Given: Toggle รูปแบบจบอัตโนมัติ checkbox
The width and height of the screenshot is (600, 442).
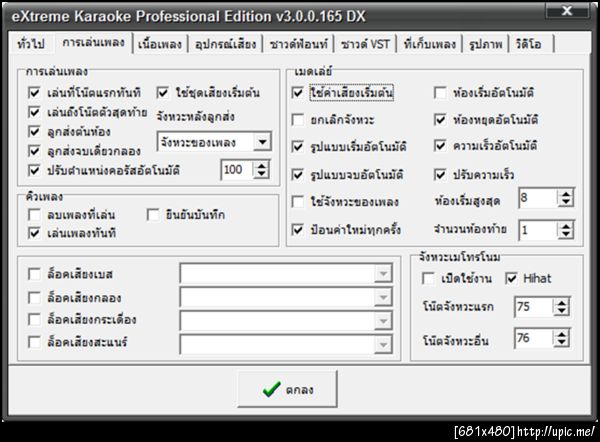Looking at the screenshot, I should pos(297,175).
